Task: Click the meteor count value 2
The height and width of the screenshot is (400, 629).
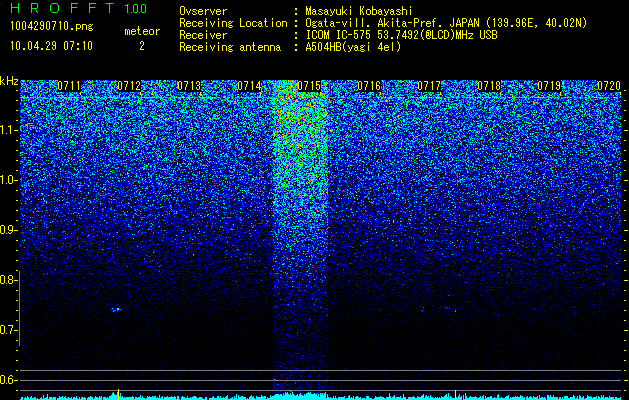Action: pyautogui.click(x=142, y=46)
